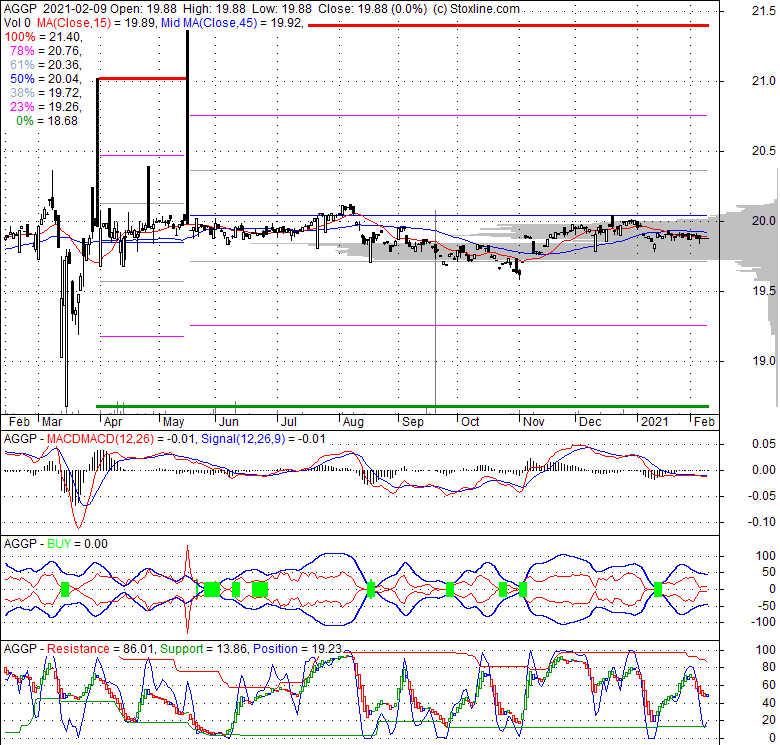
Task: Click the 21.0 price axis label
Action: click(x=764, y=81)
